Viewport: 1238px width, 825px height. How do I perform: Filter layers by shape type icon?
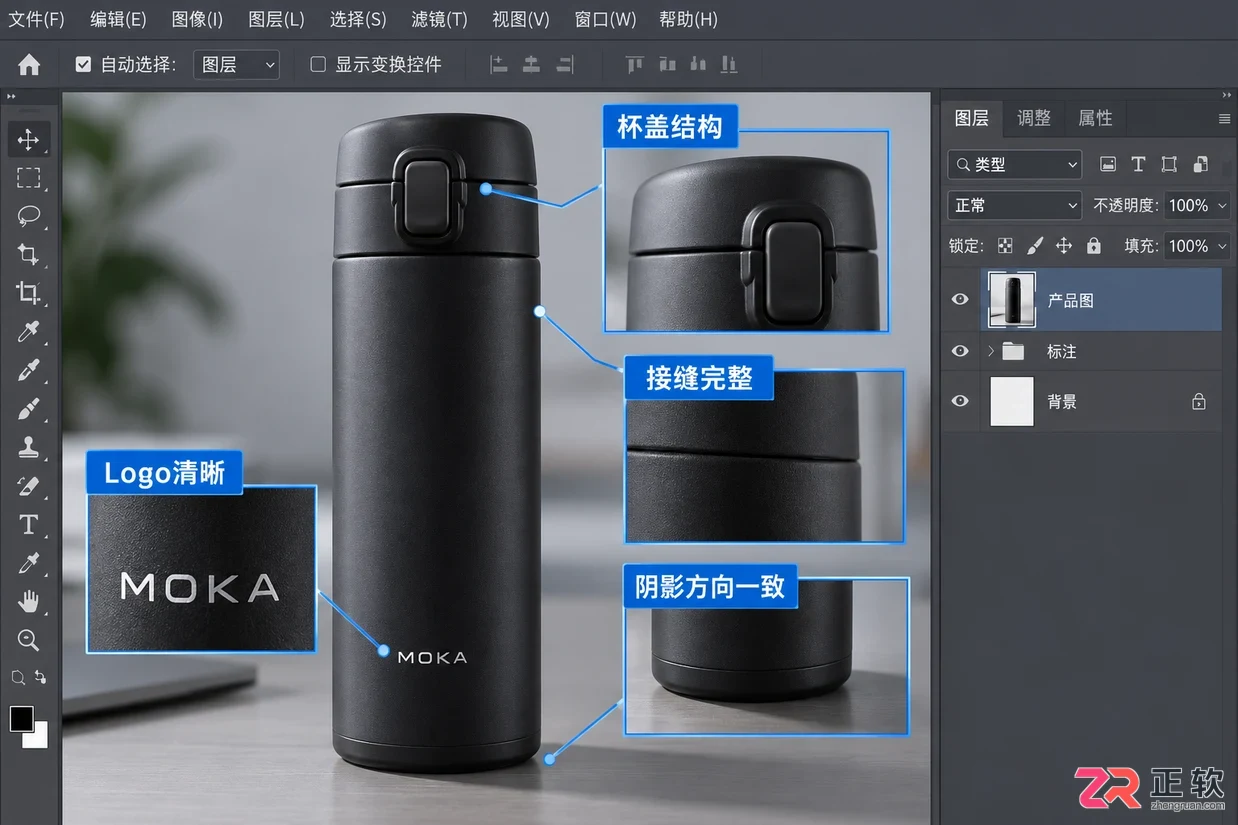tap(1169, 164)
